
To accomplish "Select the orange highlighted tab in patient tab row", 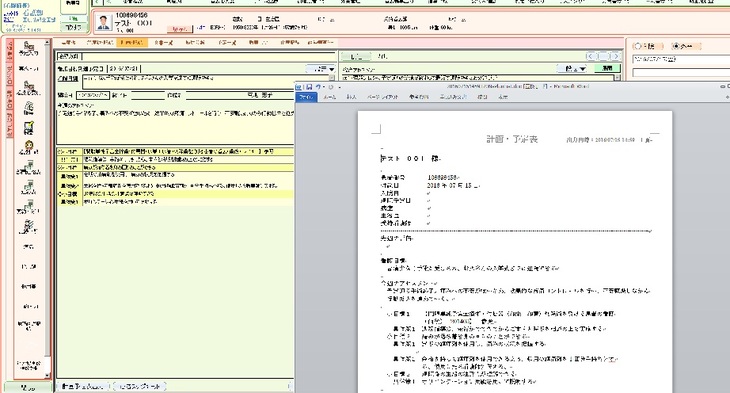I will [x=132, y=42].
